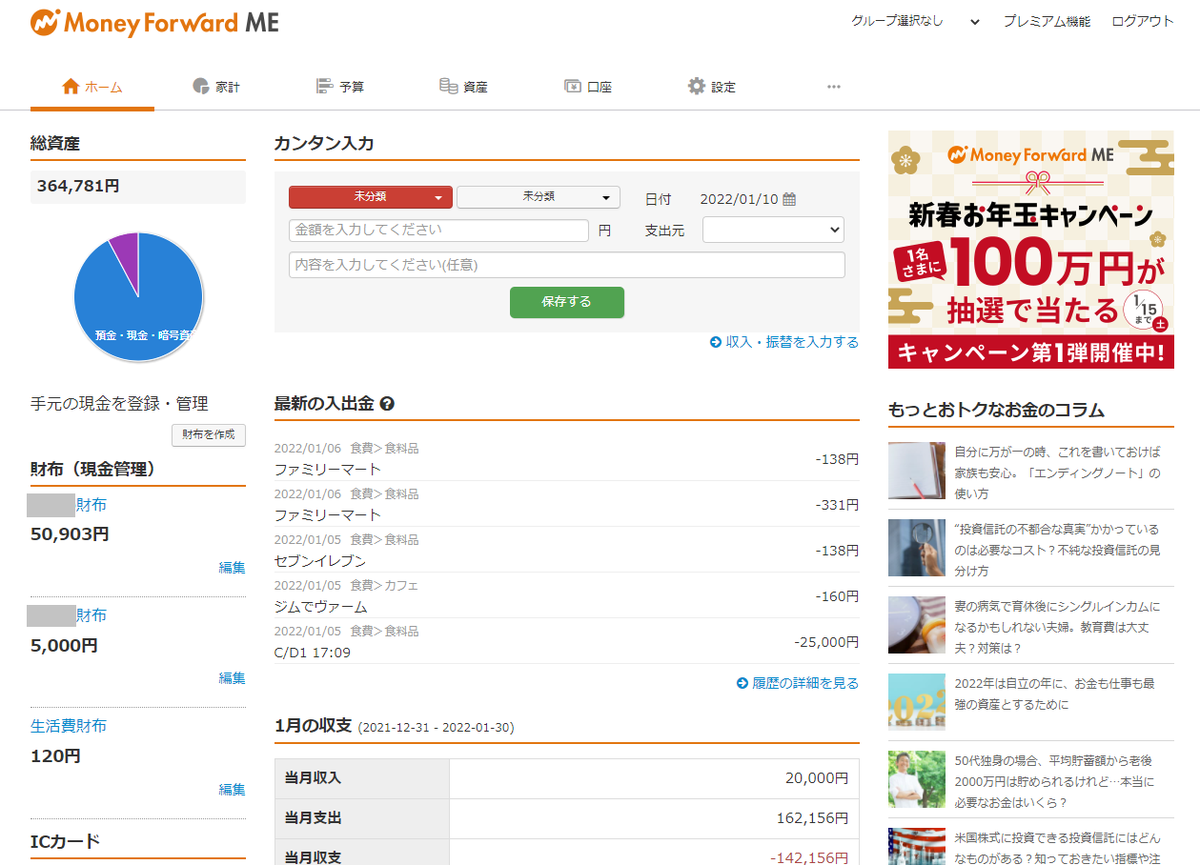
Task: Click the 資産 coin stack icon
Action: tap(449, 86)
